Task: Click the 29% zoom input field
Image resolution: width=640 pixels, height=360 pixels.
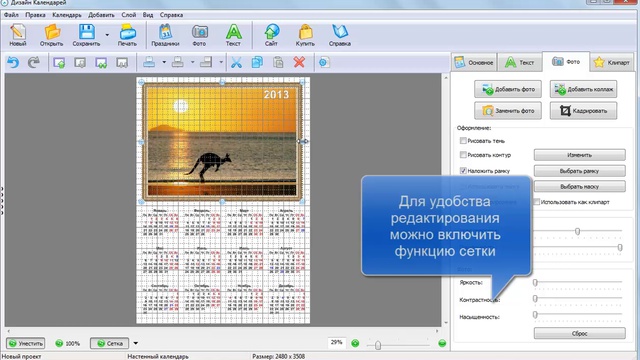Action: coord(337,343)
